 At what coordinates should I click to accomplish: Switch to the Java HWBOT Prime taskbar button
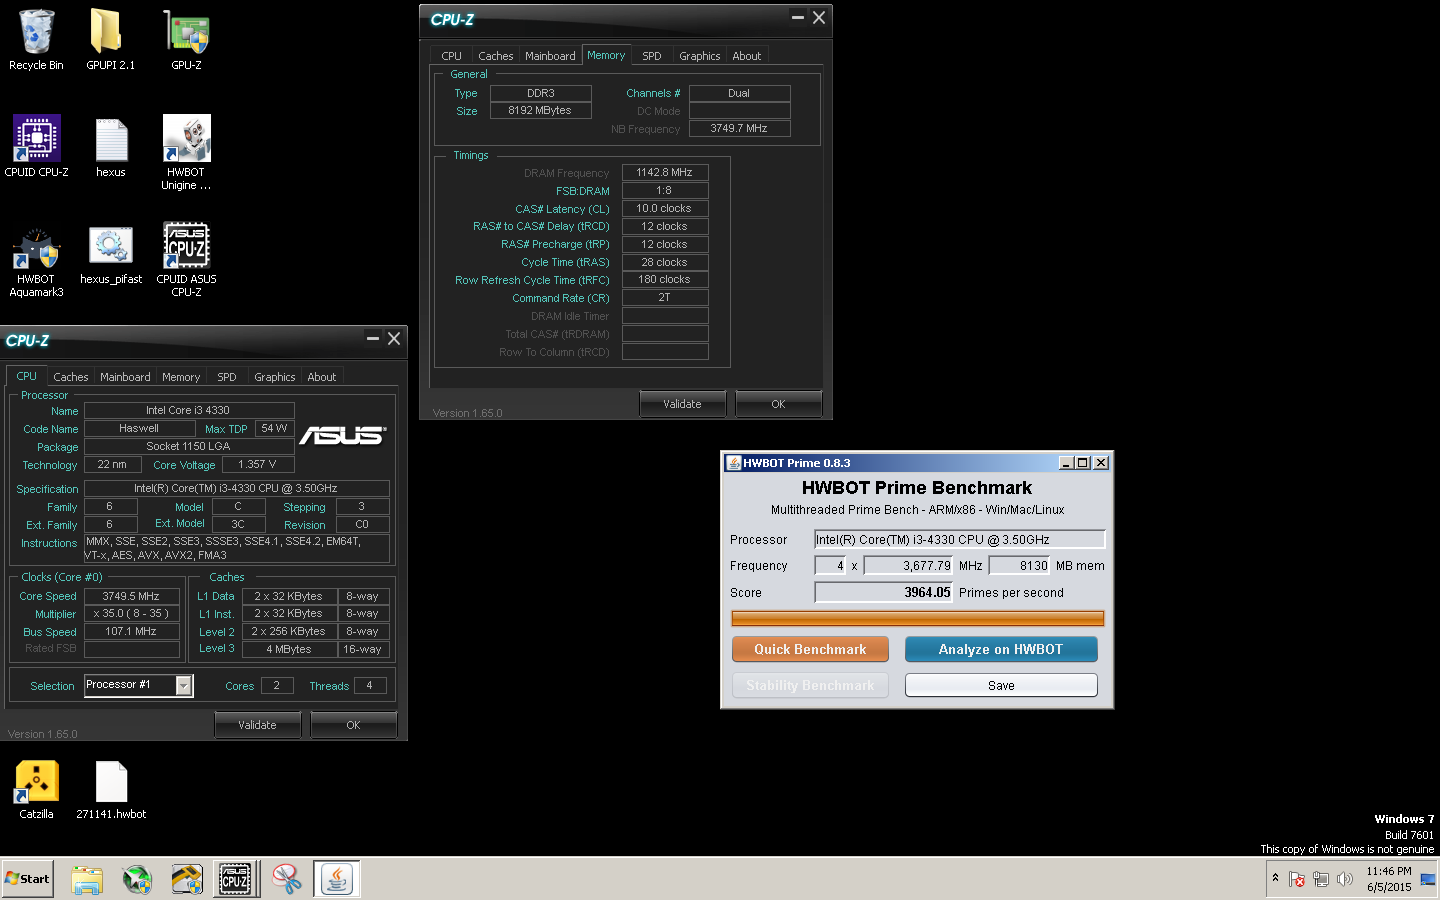(x=337, y=879)
